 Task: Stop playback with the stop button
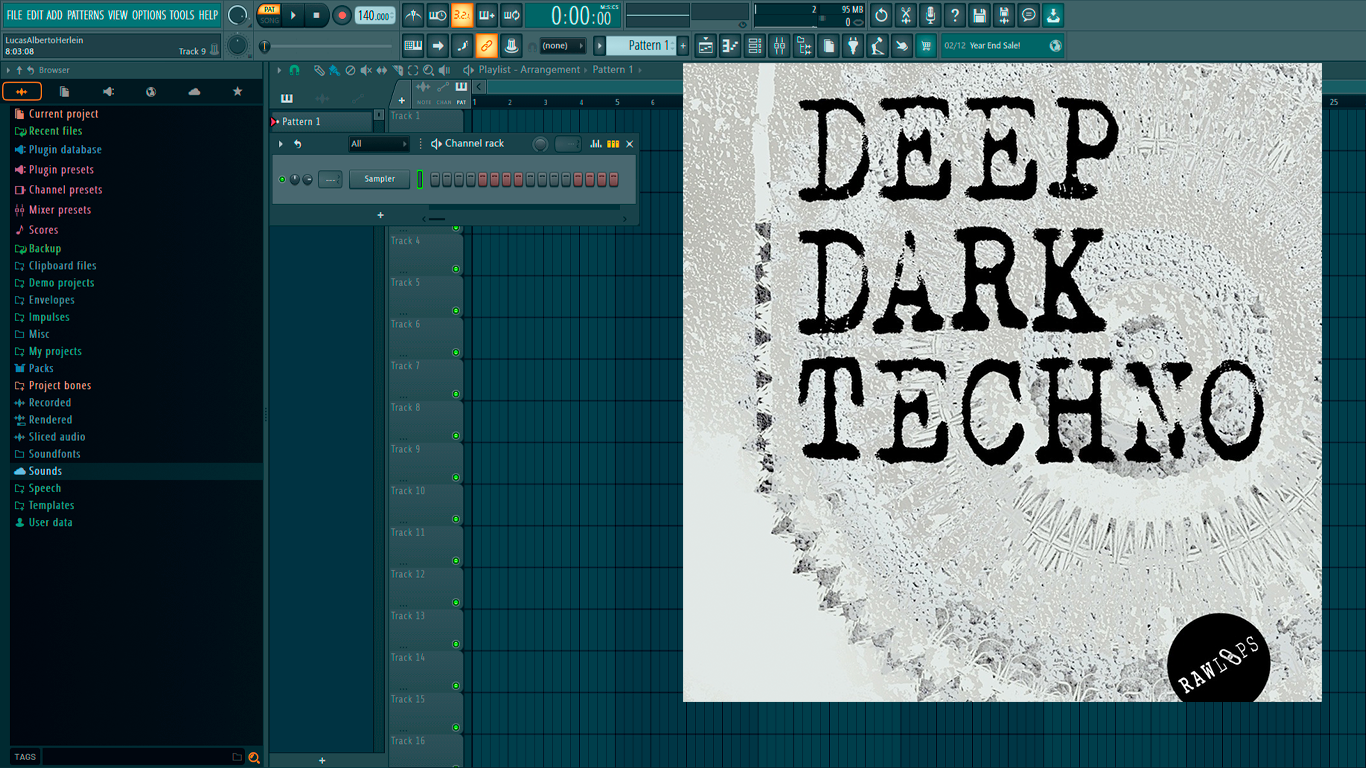(x=316, y=15)
